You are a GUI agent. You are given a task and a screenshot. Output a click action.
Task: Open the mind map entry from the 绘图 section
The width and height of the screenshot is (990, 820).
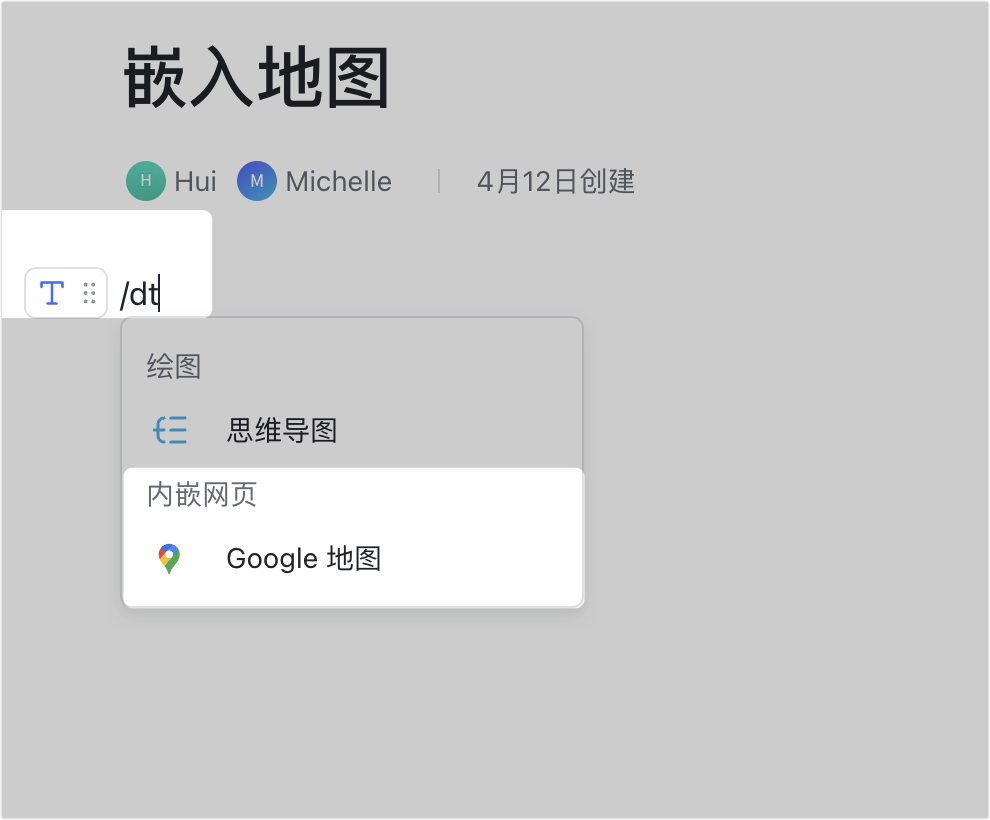click(x=283, y=430)
